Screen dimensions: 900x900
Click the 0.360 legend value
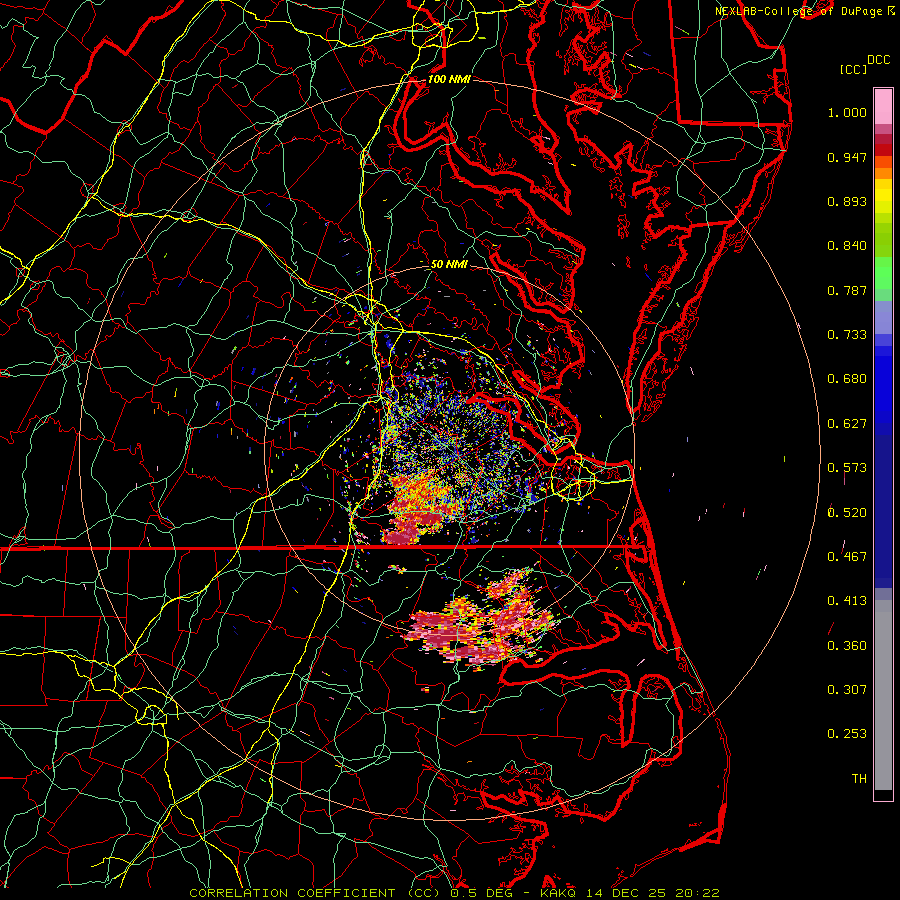coord(847,646)
